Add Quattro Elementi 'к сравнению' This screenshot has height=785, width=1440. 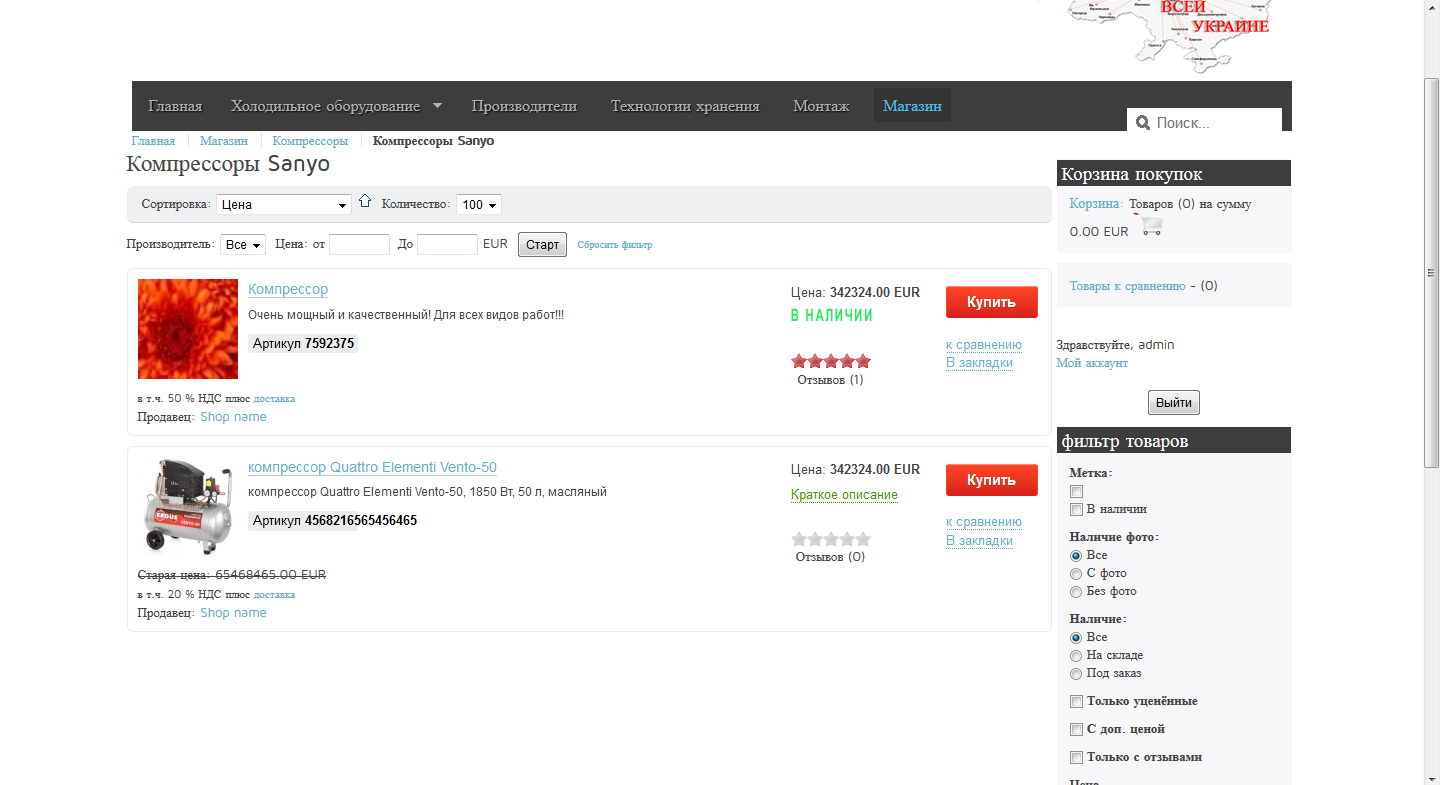click(984, 522)
